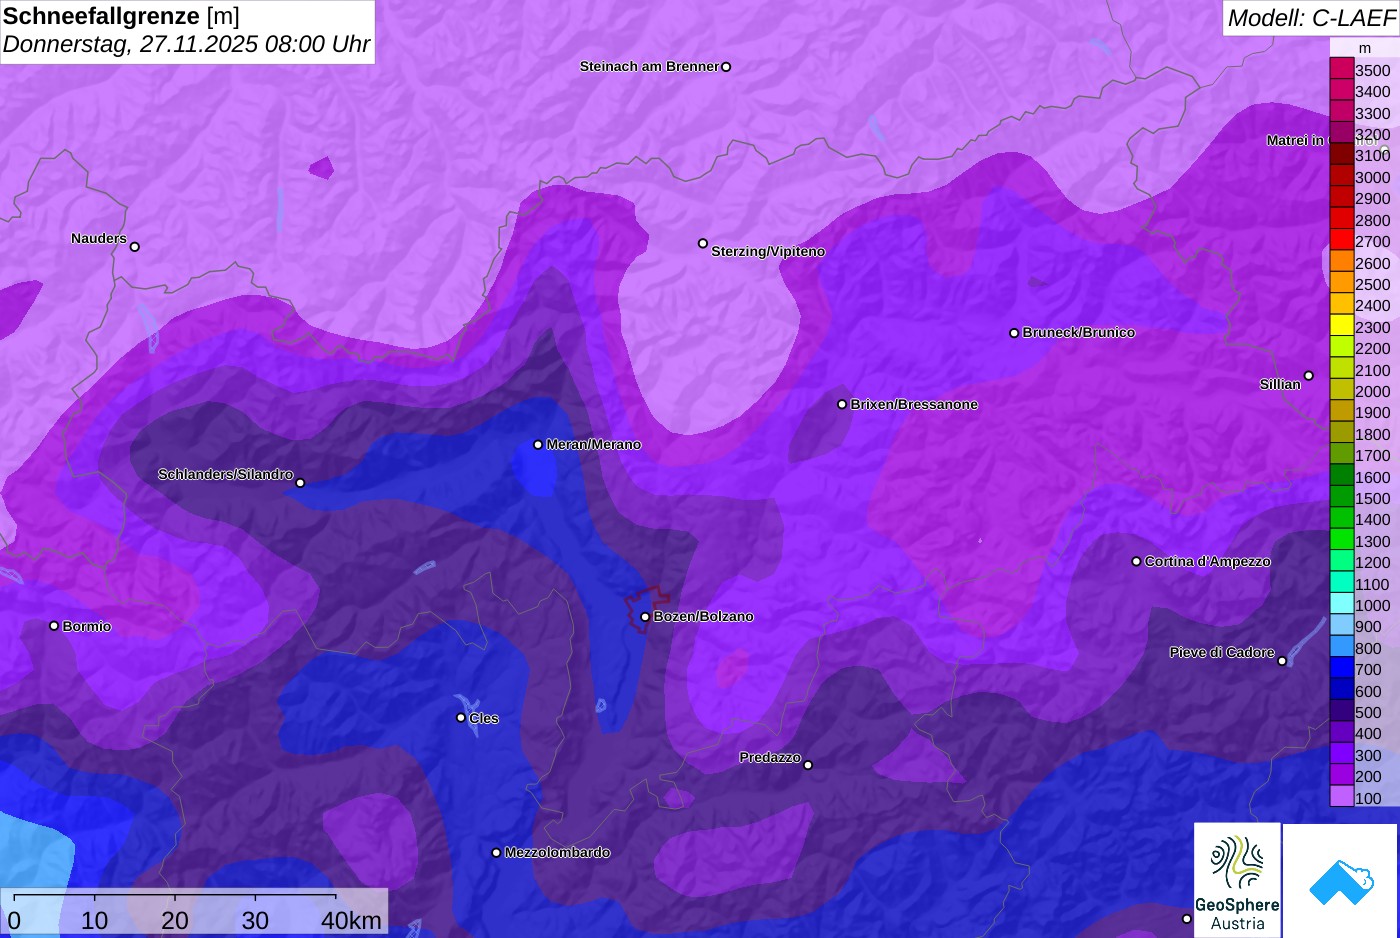The width and height of the screenshot is (1400, 938).
Task: Pick the 1500 m green legend swatch
Action: tap(1341, 497)
